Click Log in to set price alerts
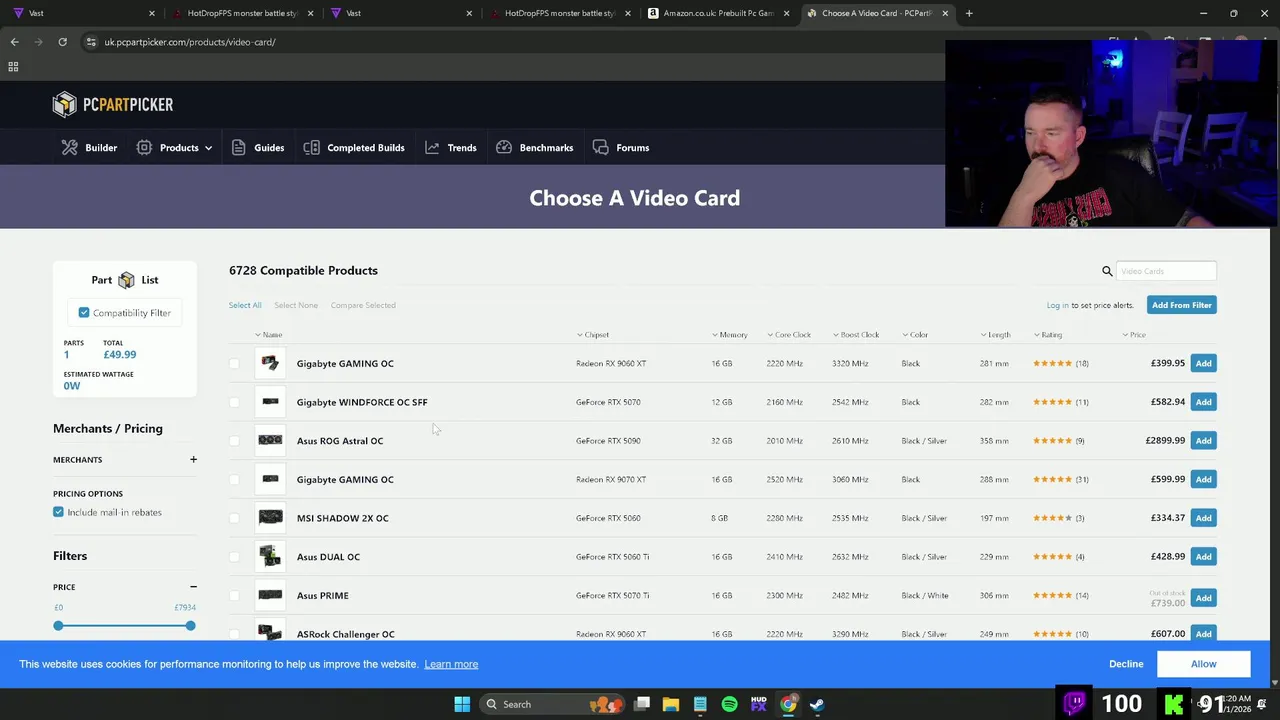 (1057, 305)
